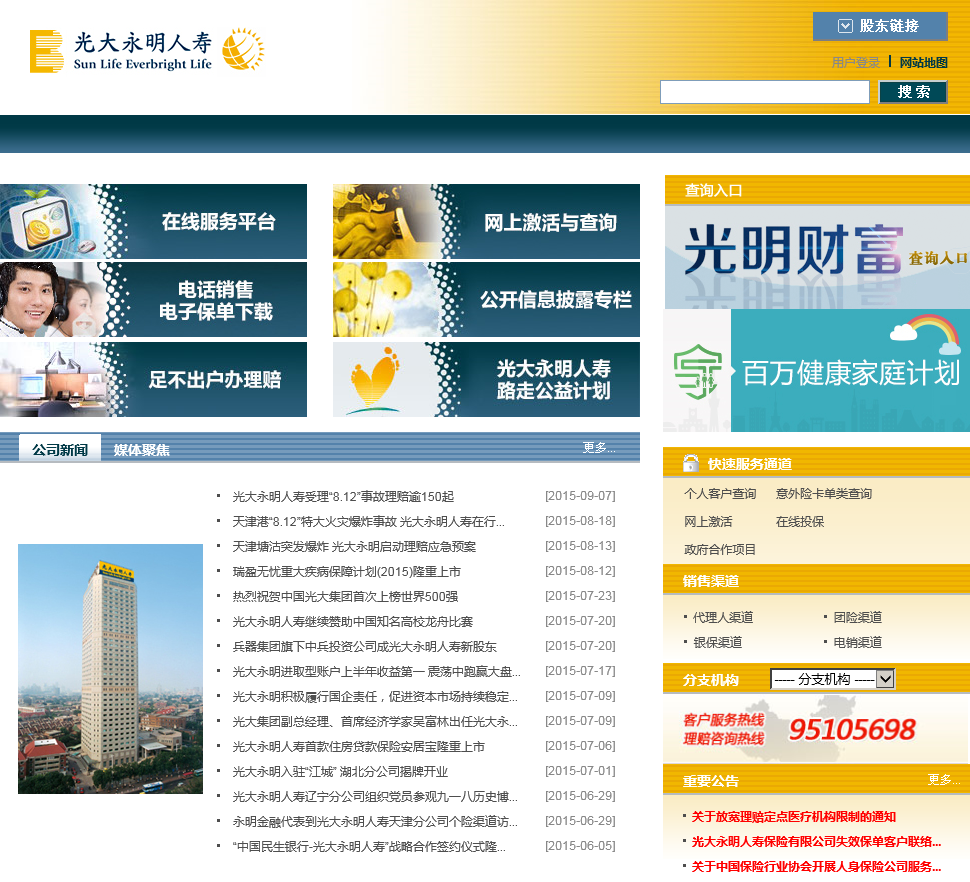This screenshot has width=970, height=882.
Task: Open news 天津塘沽突发爆炸 光大永明启动理赔应急预案
Action: 354,547
